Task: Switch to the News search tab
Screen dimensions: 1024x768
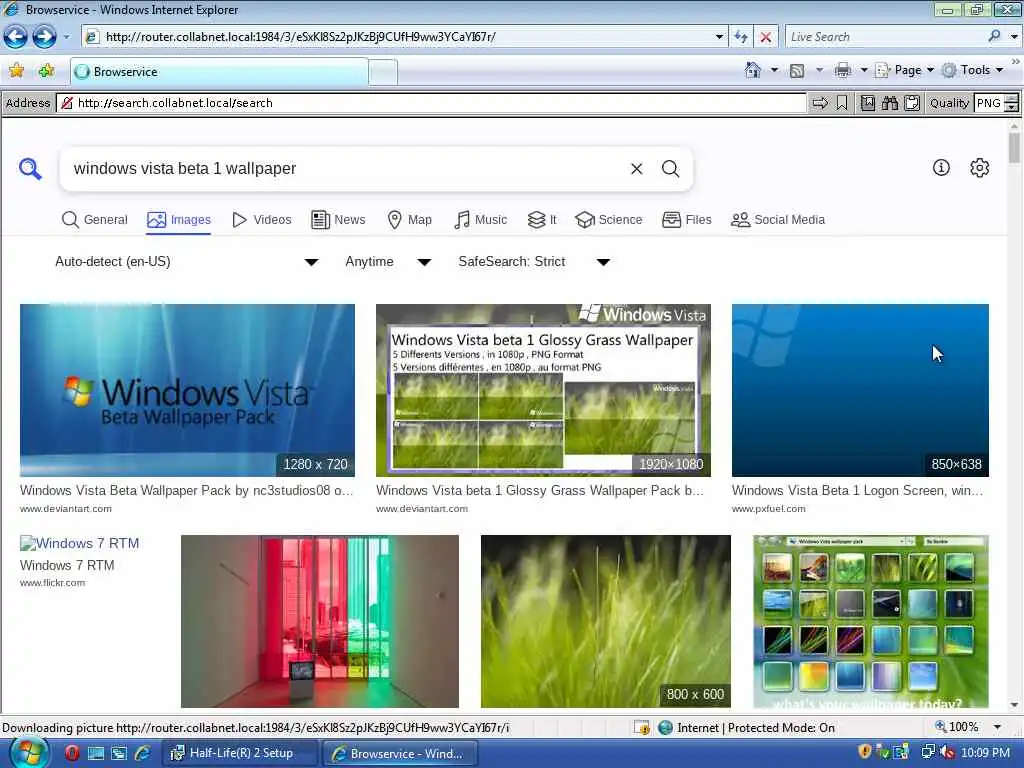Action: point(338,220)
